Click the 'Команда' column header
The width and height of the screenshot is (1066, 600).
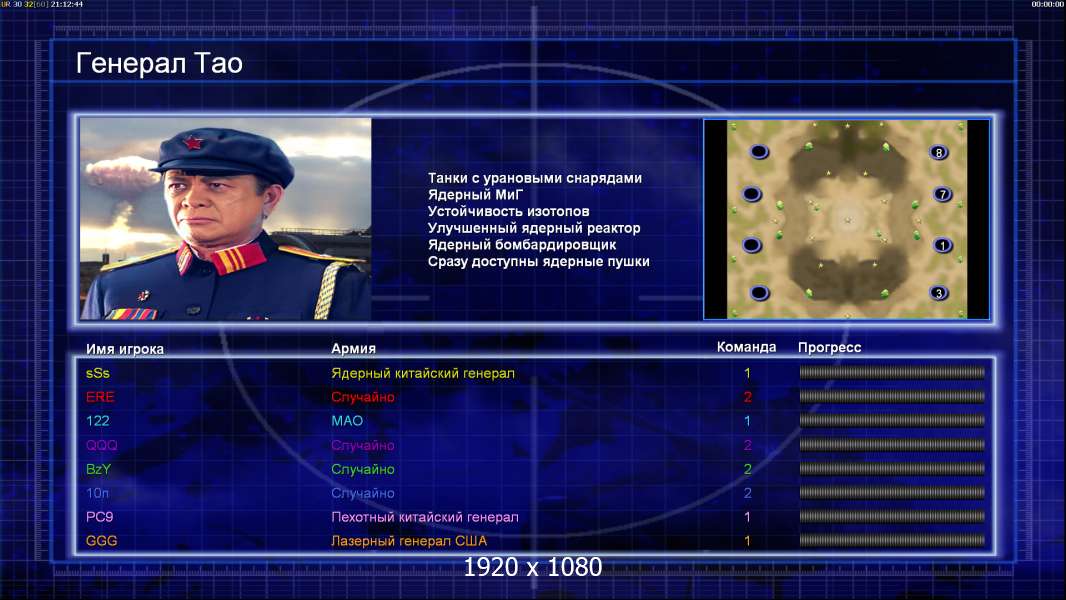coord(746,347)
